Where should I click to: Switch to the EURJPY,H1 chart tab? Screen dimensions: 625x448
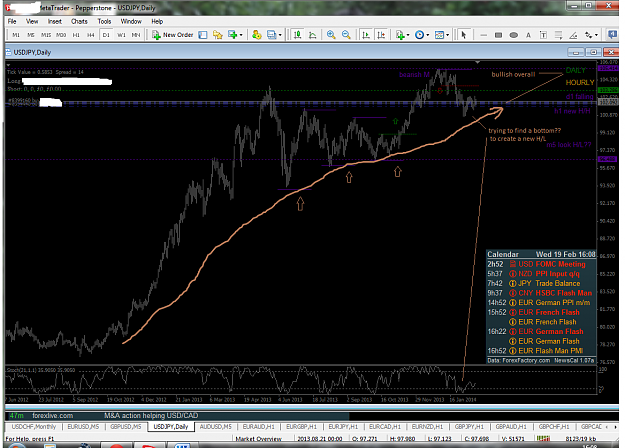(343, 427)
